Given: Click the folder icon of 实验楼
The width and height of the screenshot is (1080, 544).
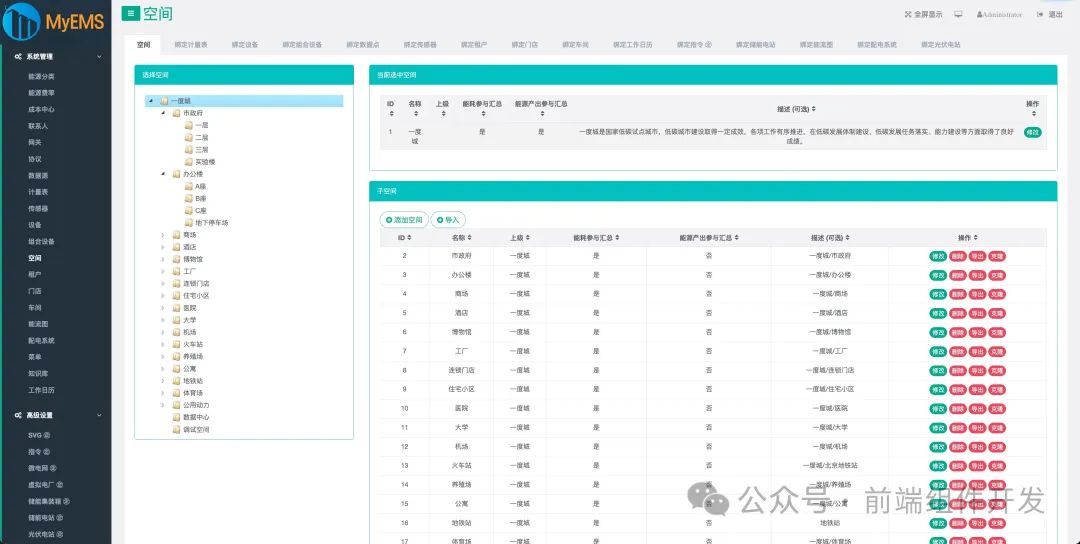Looking at the screenshot, I should tap(189, 162).
